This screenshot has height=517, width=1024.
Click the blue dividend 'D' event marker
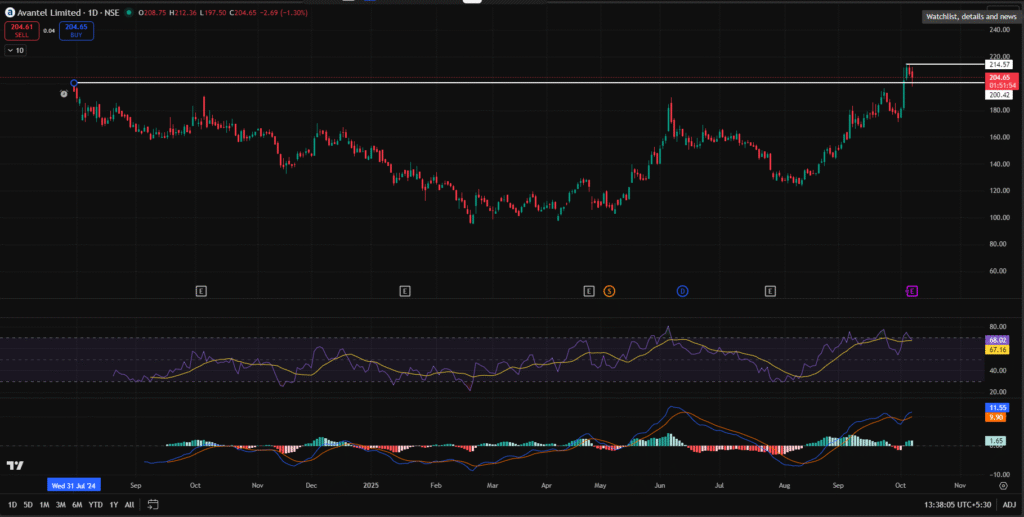[x=682, y=291]
